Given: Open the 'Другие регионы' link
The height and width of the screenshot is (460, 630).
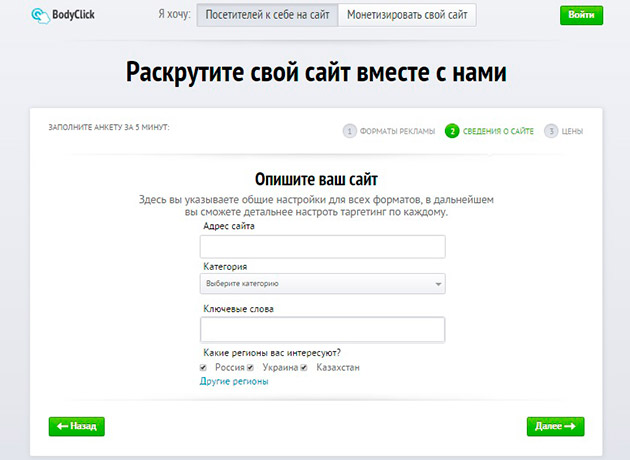Looking at the screenshot, I should pyautogui.click(x=234, y=381).
